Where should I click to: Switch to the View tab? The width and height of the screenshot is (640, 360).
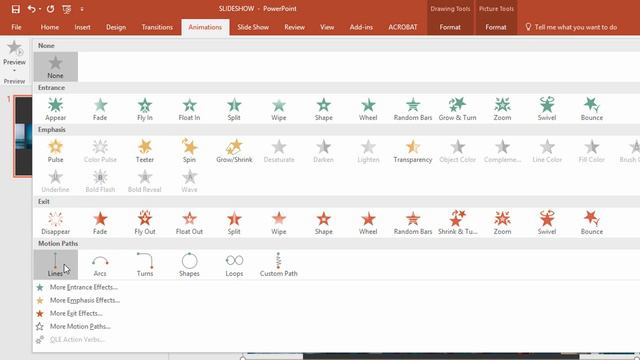click(327, 27)
